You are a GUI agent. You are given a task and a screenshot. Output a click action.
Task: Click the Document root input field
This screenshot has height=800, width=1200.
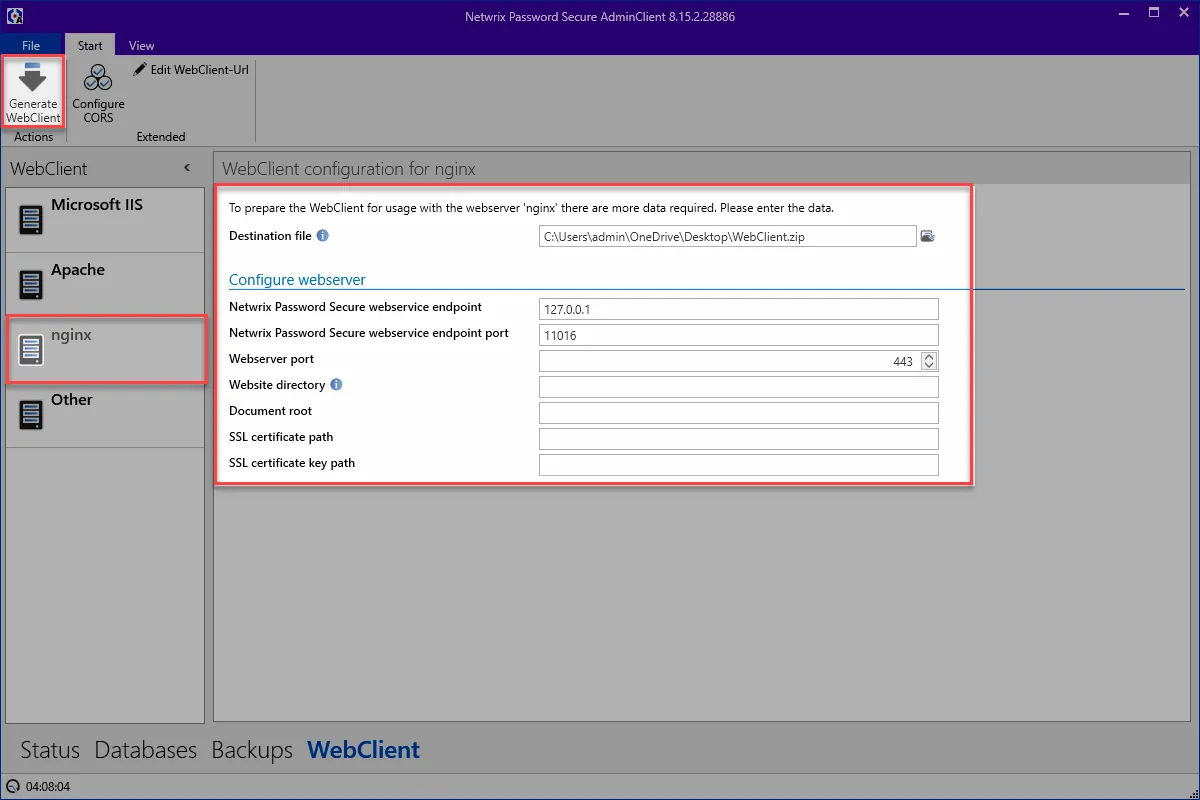(x=739, y=413)
